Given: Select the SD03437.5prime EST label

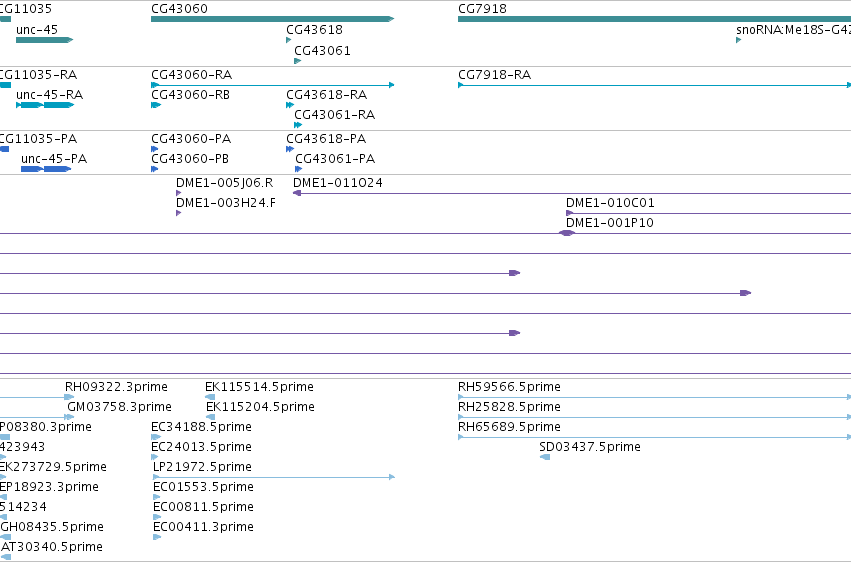Looking at the screenshot, I should [590, 447].
